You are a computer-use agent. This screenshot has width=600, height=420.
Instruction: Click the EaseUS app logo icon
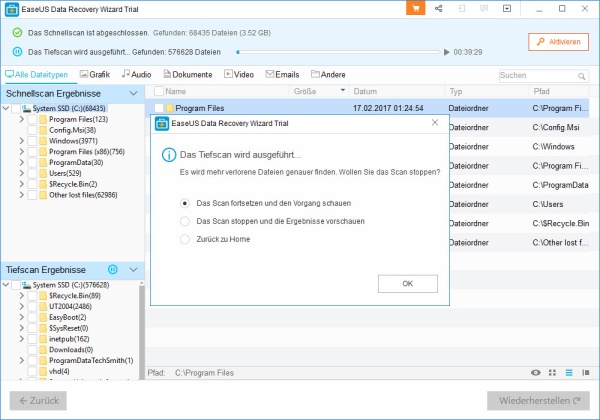11,9
